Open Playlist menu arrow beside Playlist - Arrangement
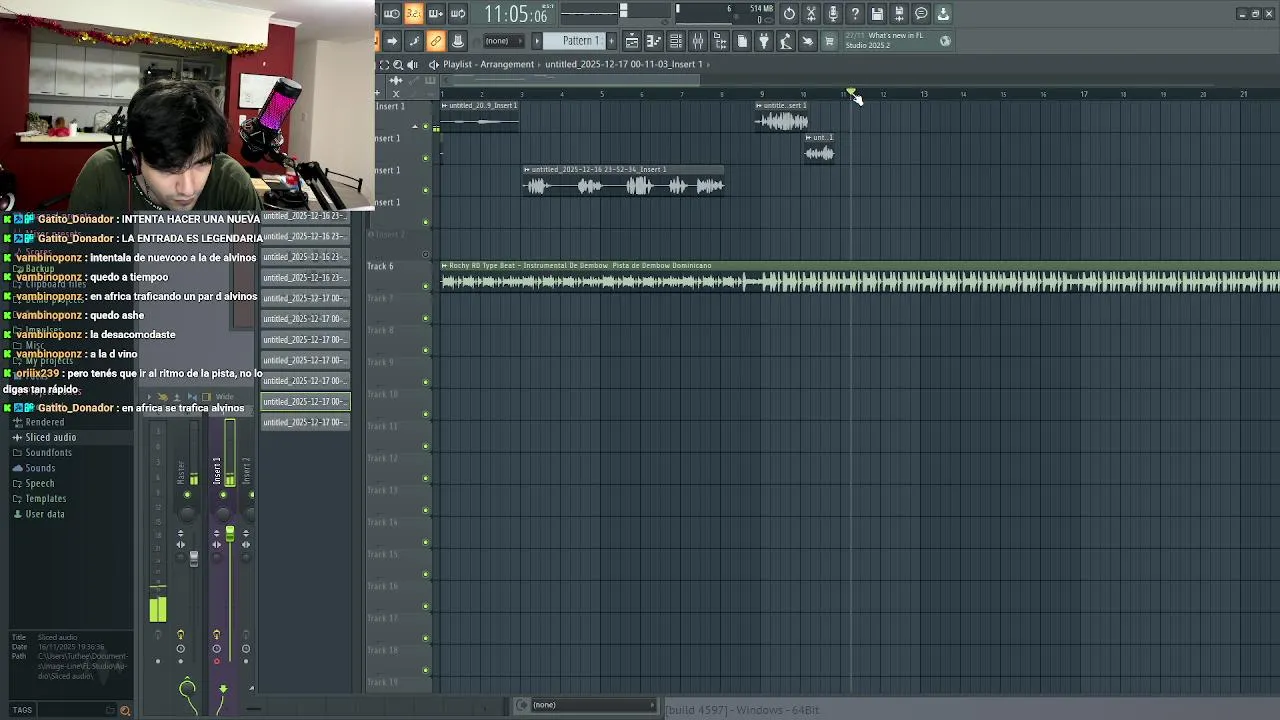This screenshot has height=720, width=1280. [433, 64]
